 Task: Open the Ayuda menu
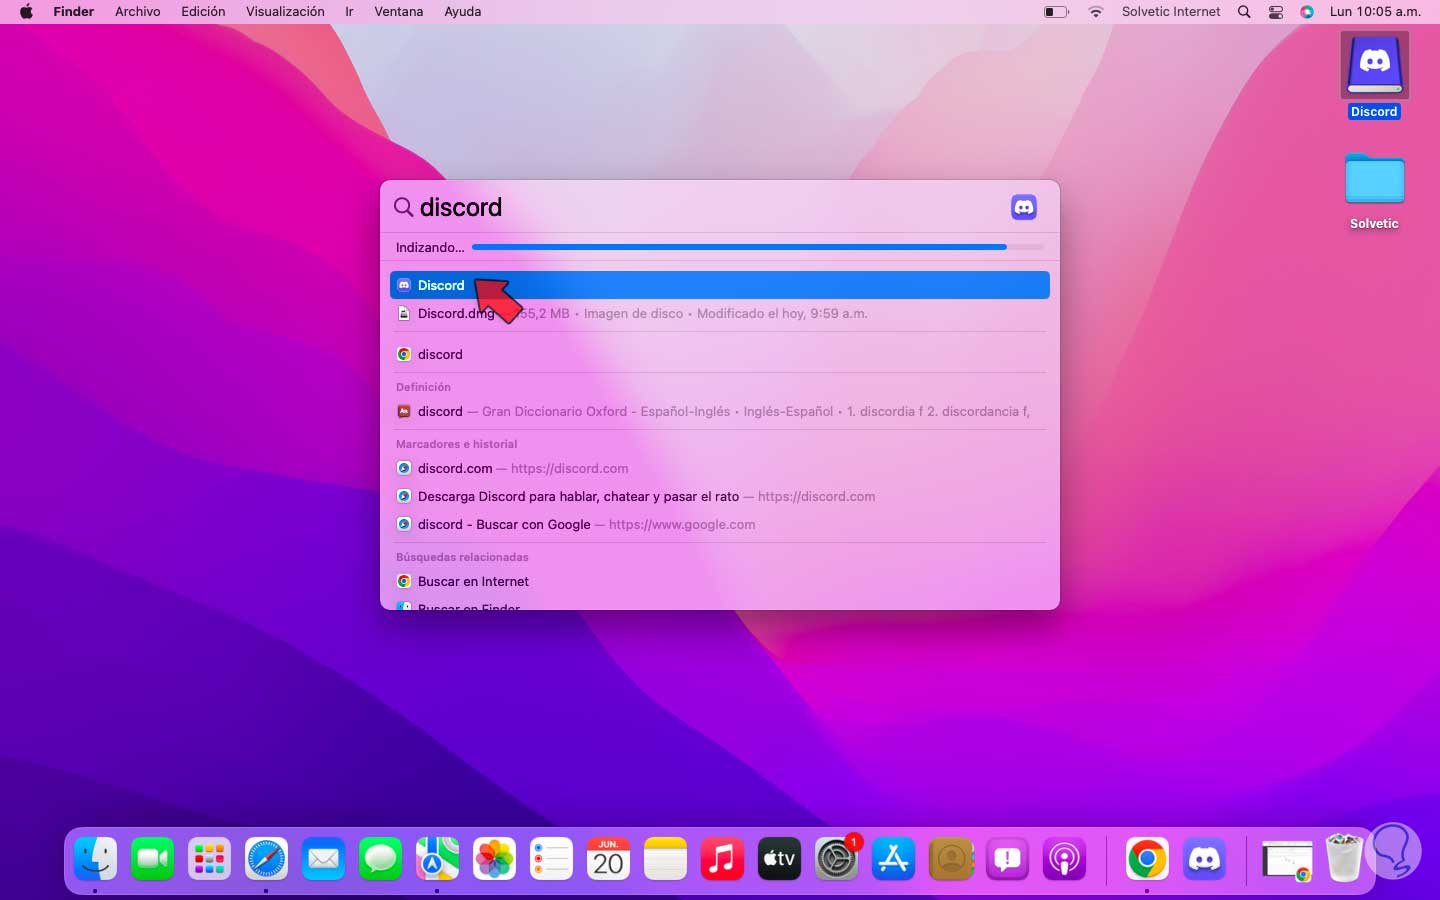[462, 12]
